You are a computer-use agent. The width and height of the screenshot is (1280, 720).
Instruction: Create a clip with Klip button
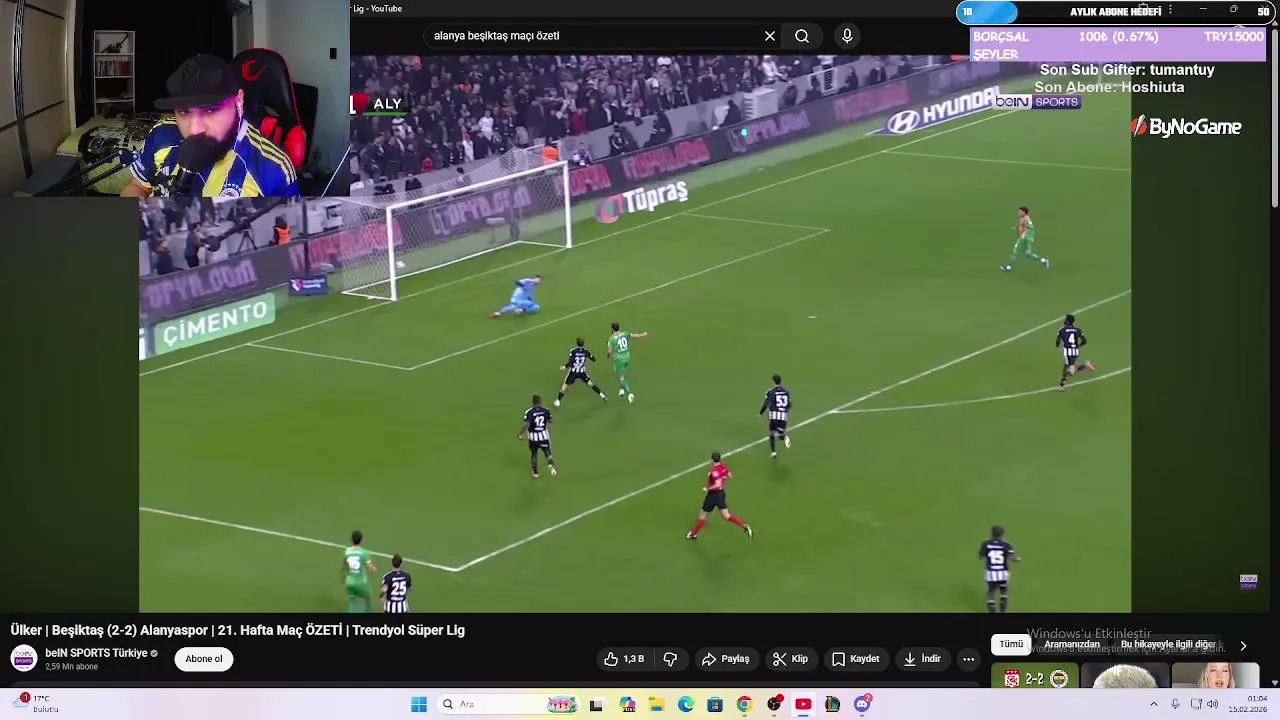790,659
